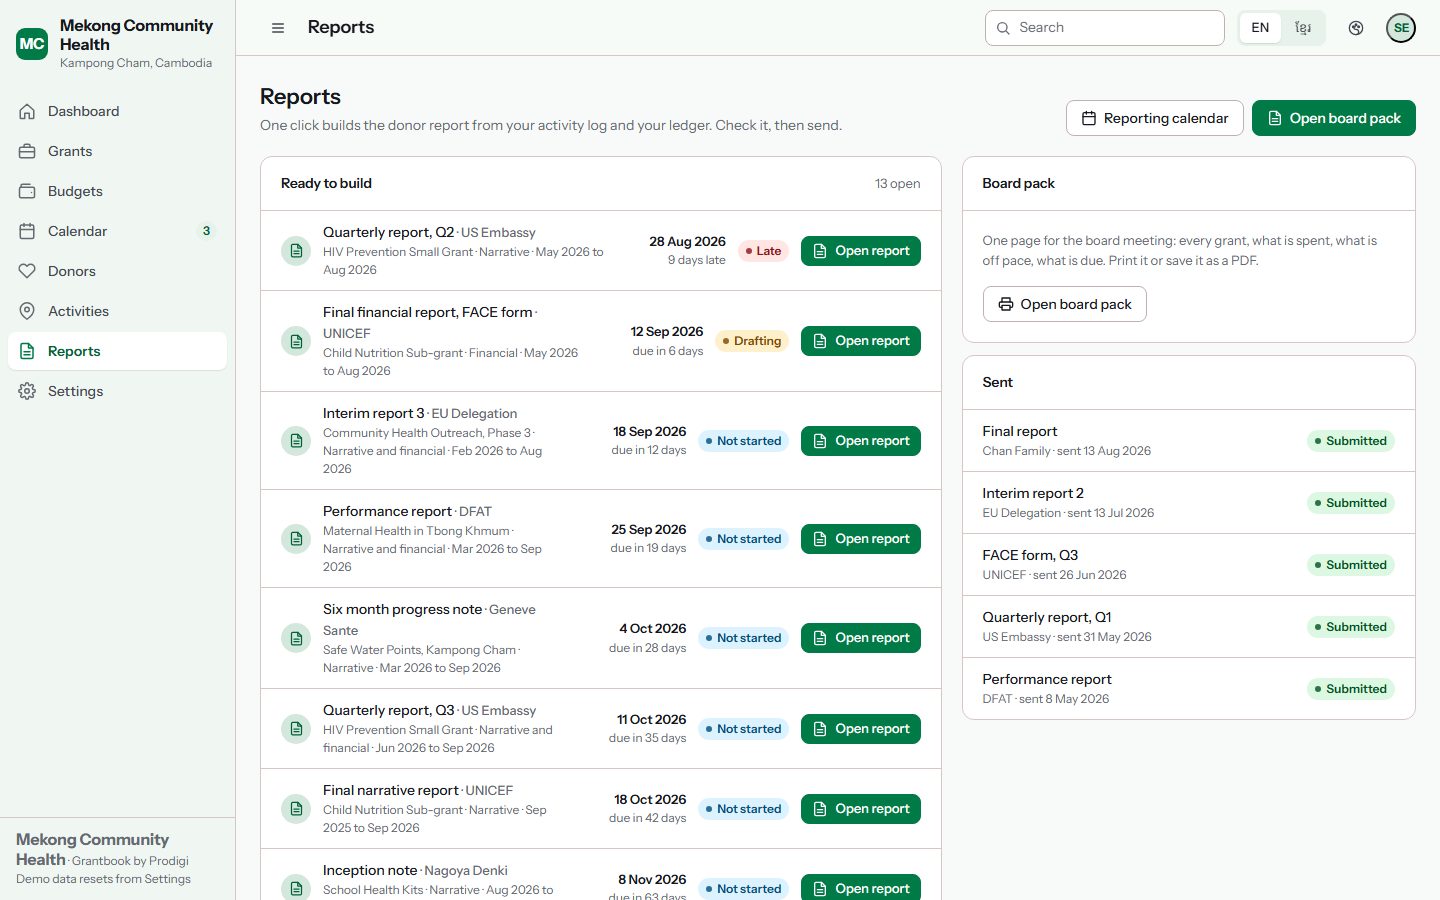Image resolution: width=1440 pixels, height=900 pixels.
Task: Open report for DFAT Performance report
Action: pyautogui.click(x=861, y=539)
